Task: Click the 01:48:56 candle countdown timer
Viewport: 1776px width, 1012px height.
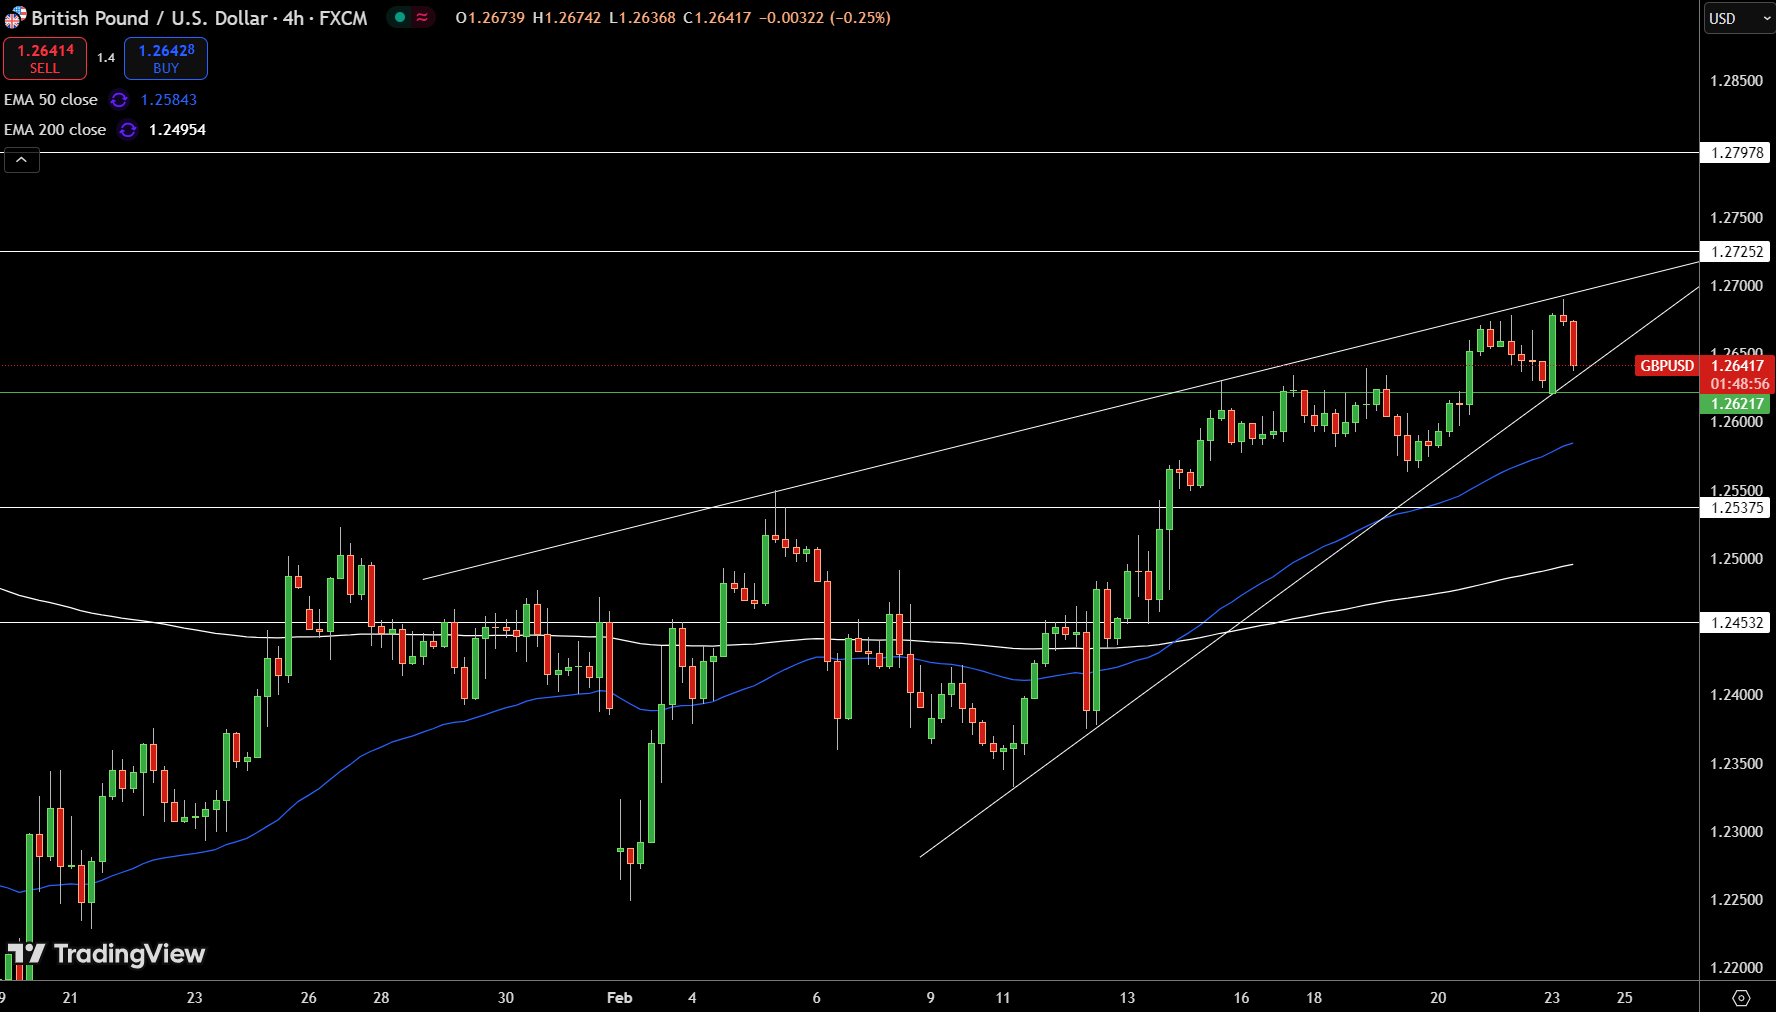Action: [x=1739, y=384]
